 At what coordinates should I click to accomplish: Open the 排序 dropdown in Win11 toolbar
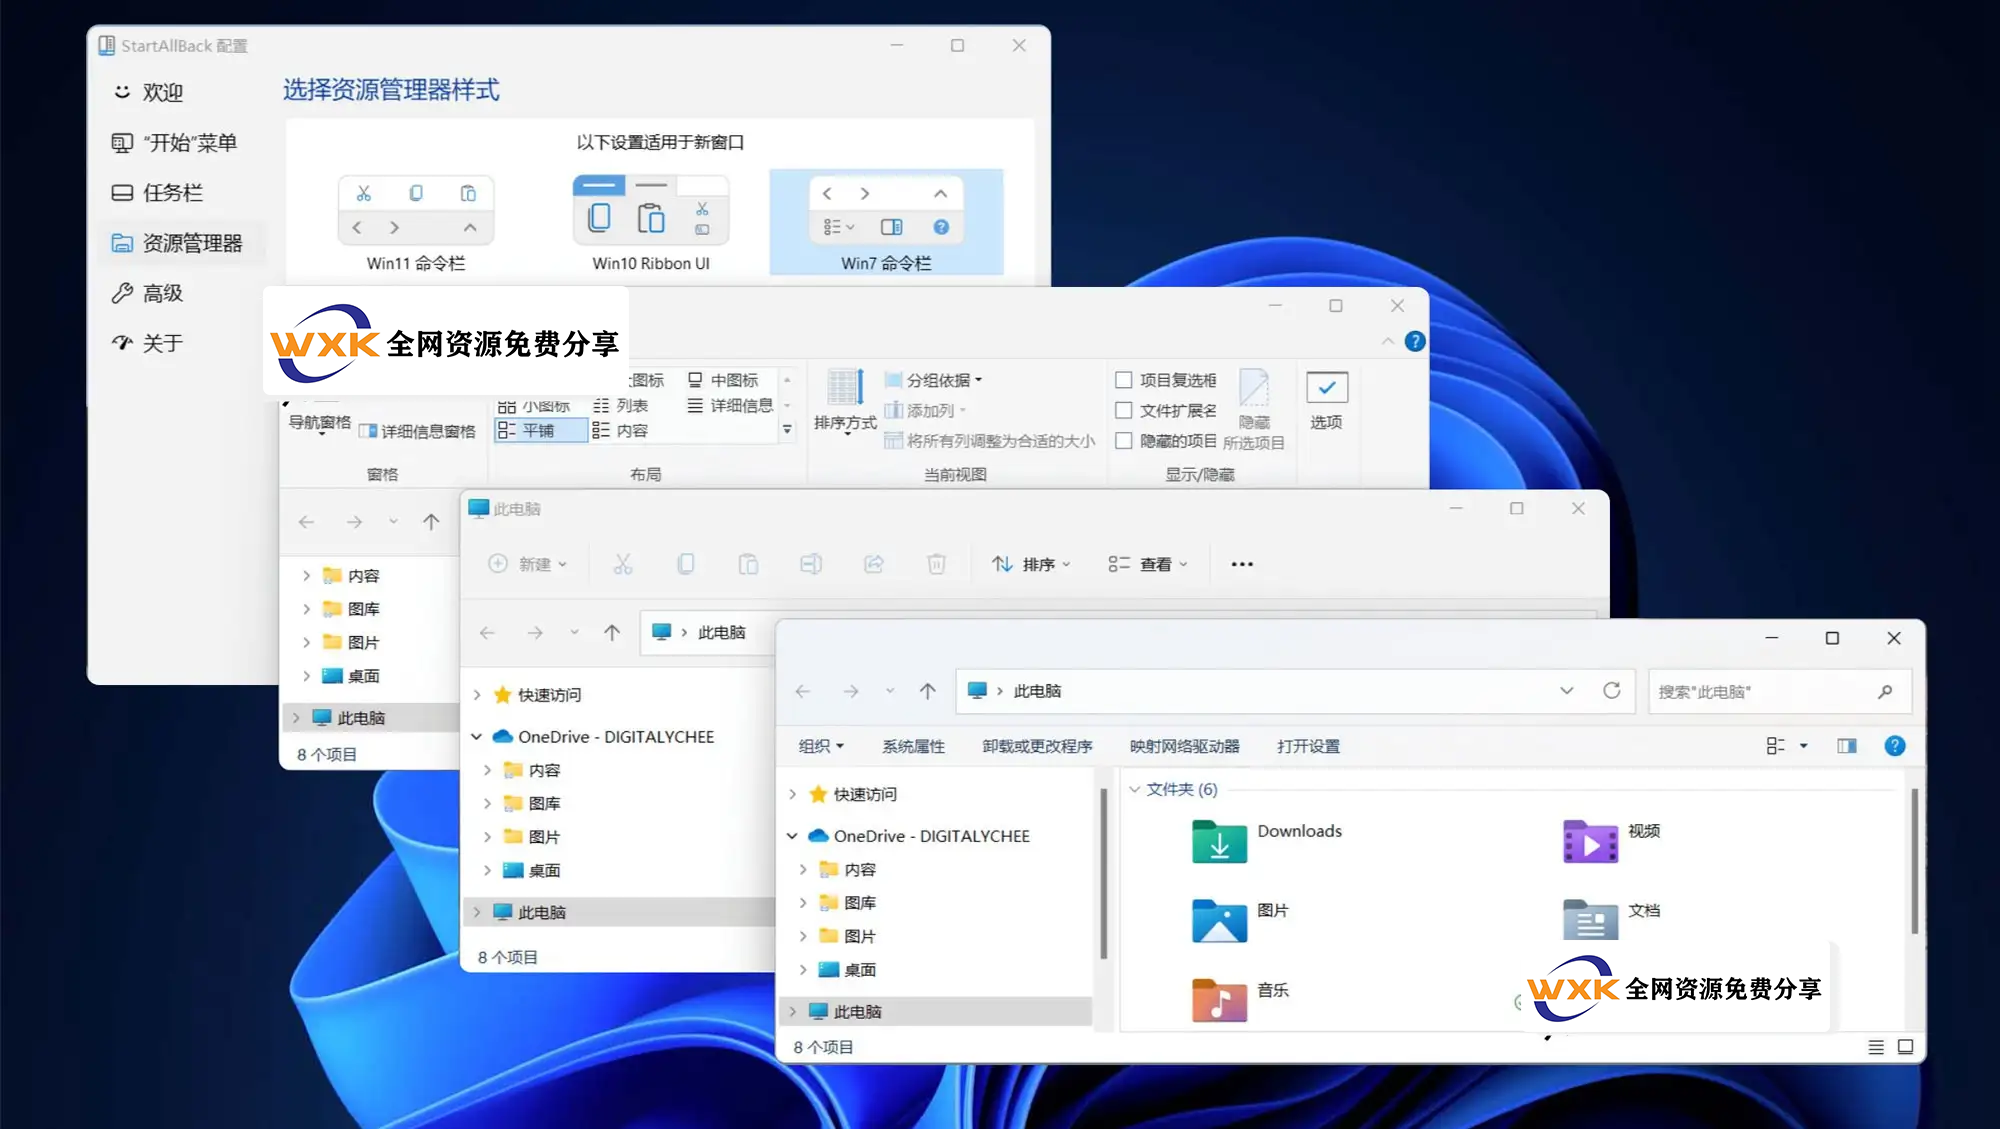click(1031, 564)
